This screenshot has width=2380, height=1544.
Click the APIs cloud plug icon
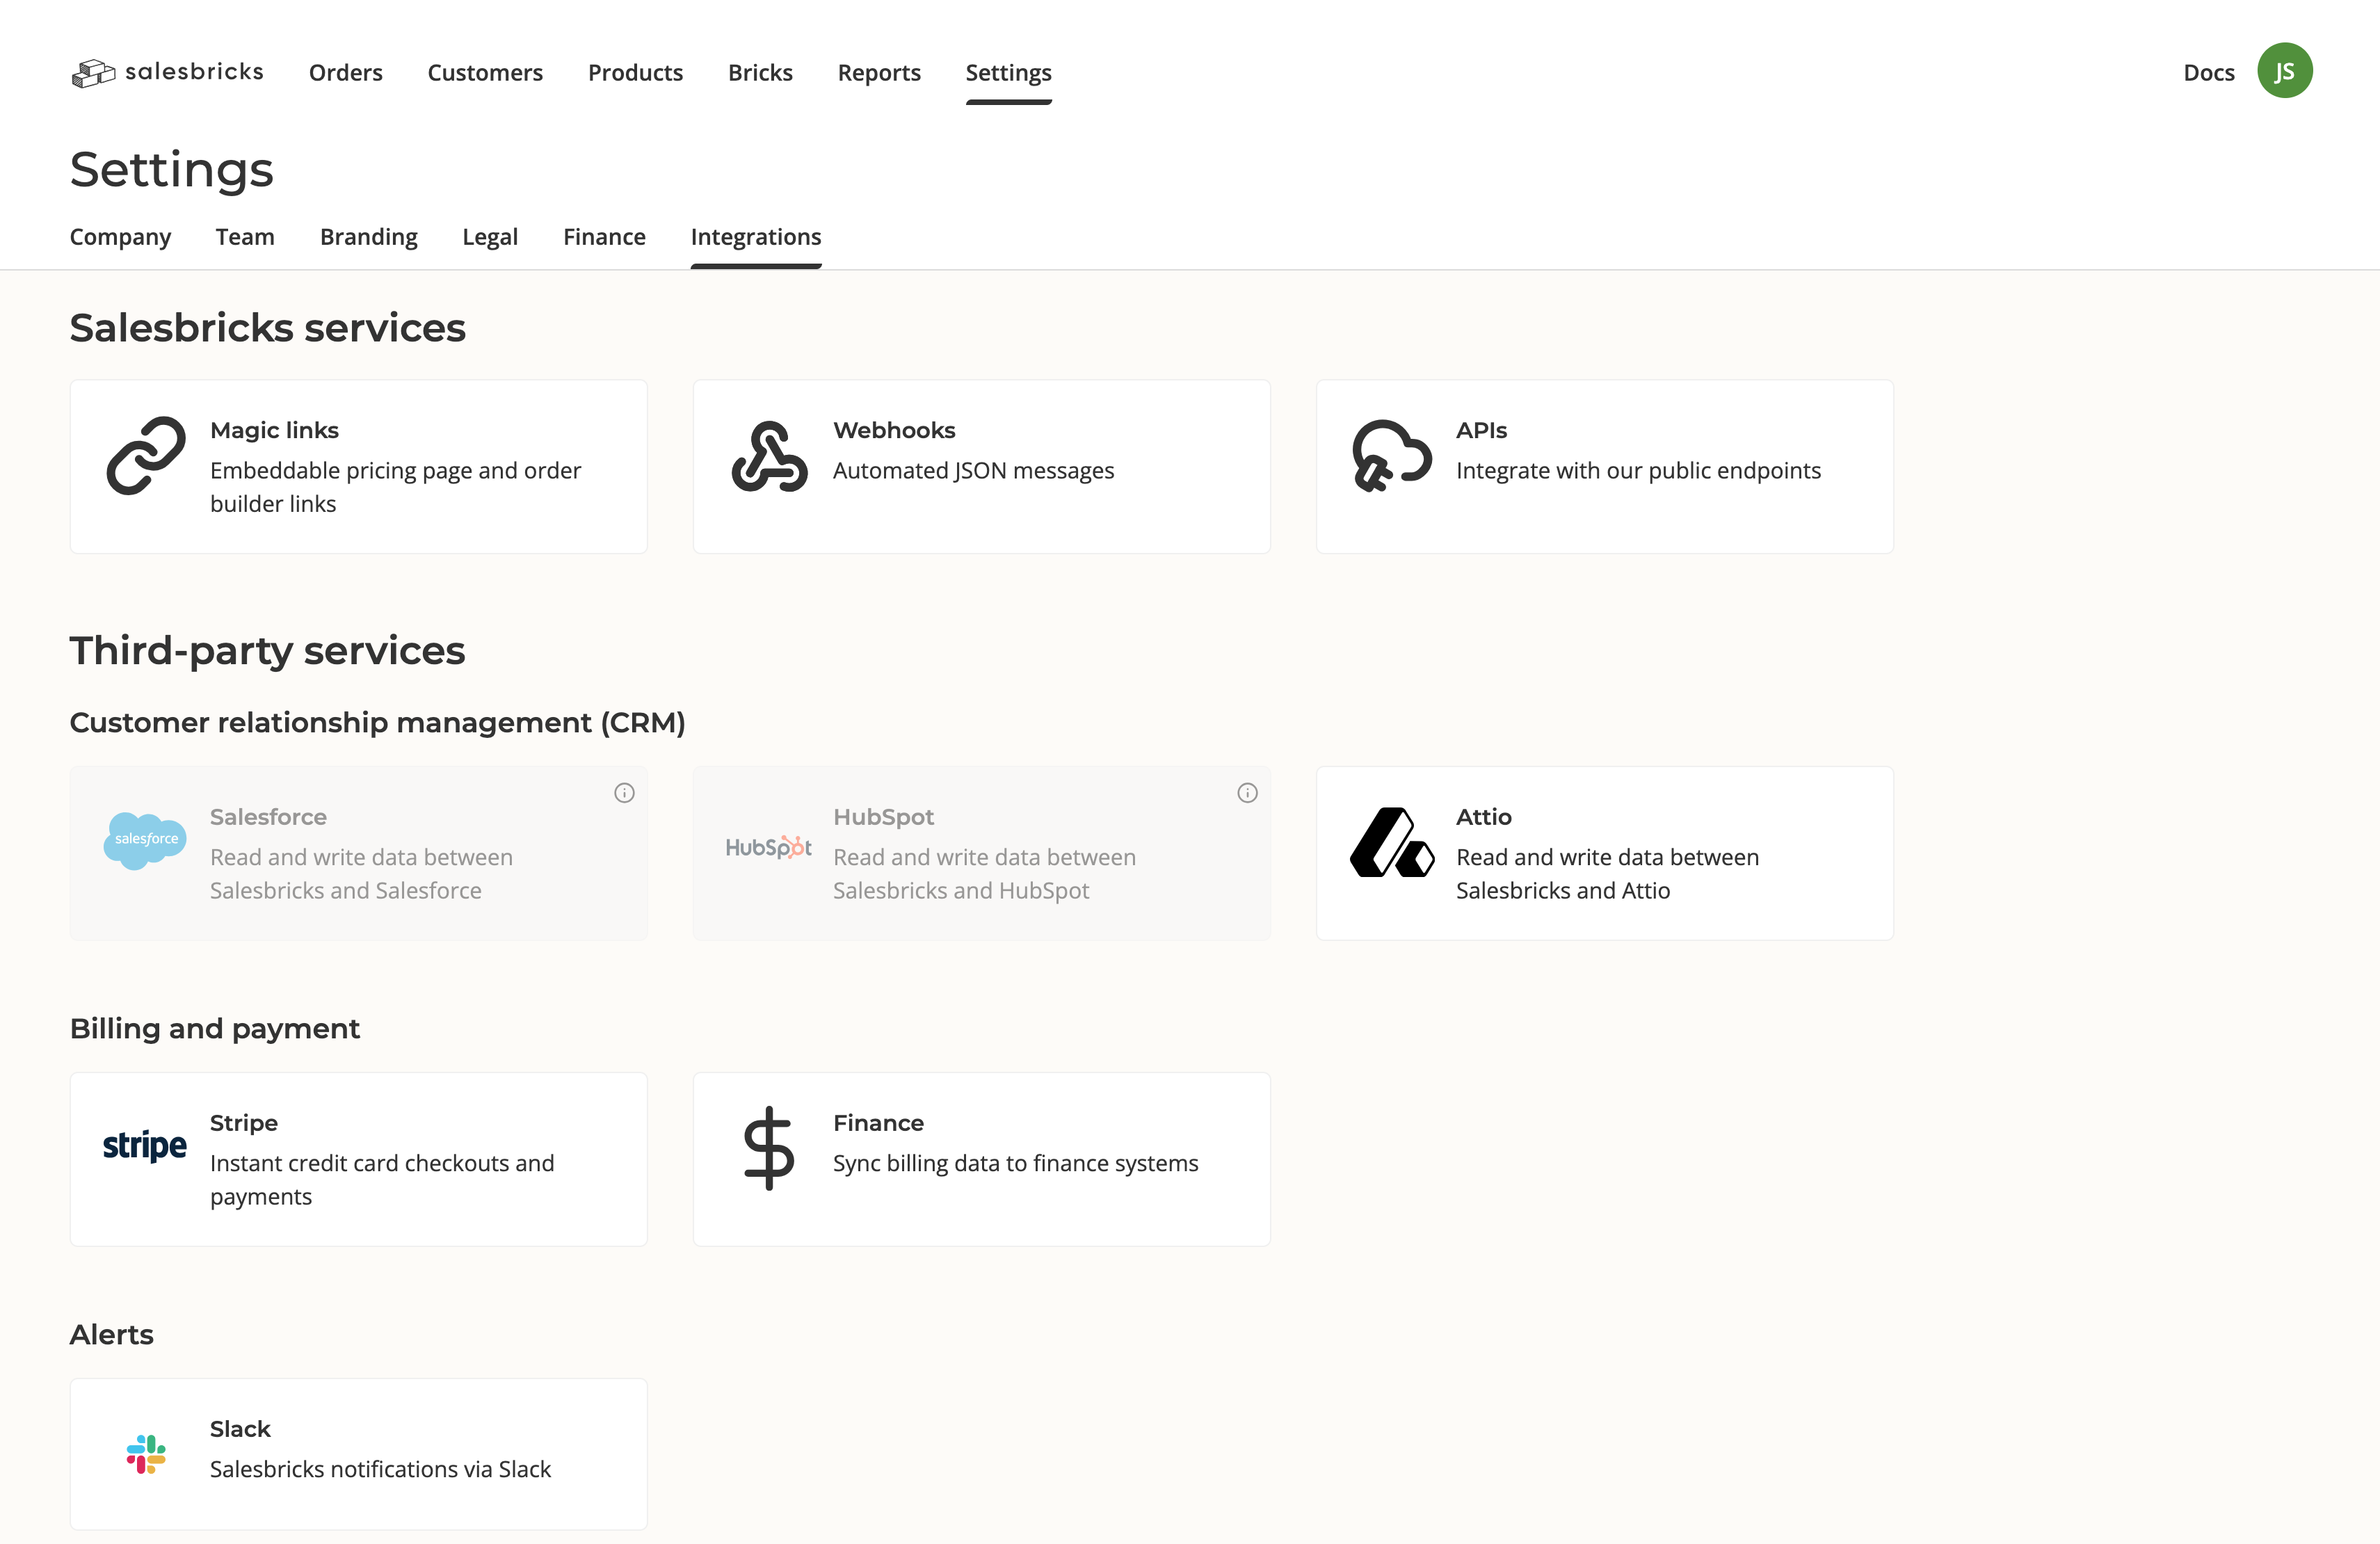click(x=1391, y=456)
